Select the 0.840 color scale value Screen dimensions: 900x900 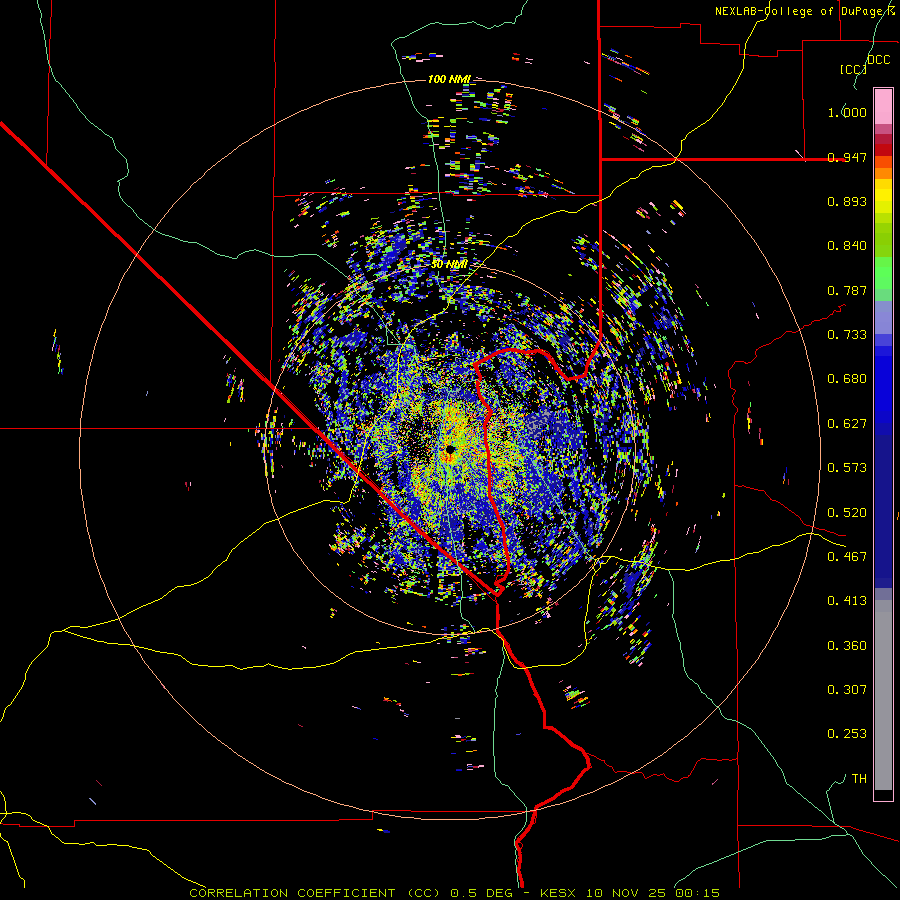click(847, 246)
